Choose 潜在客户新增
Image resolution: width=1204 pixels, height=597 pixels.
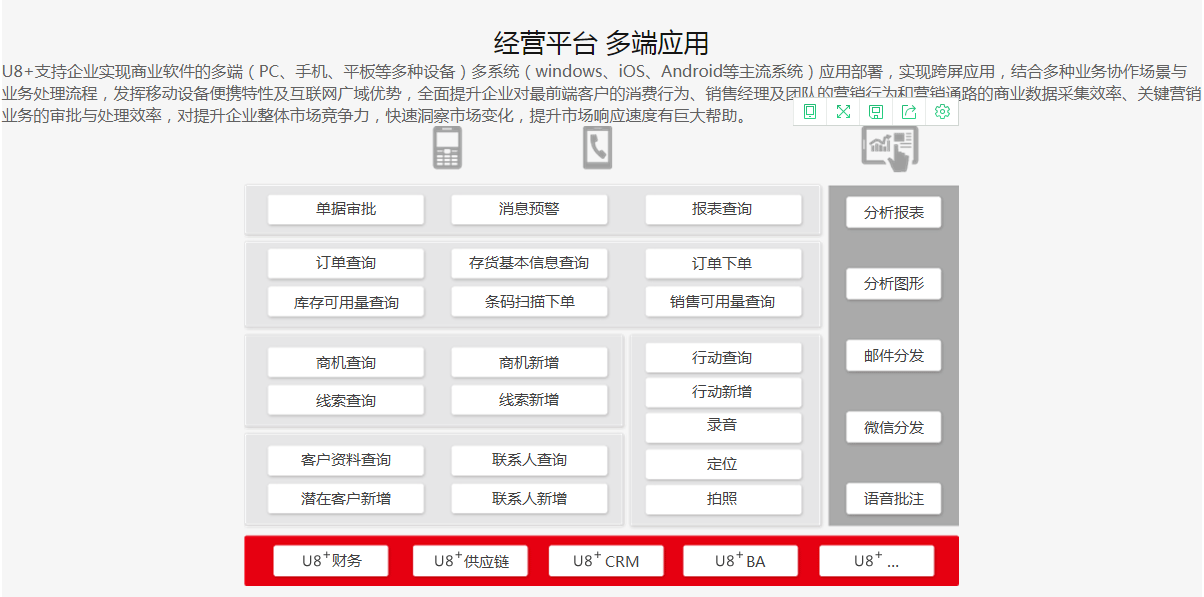coord(346,499)
